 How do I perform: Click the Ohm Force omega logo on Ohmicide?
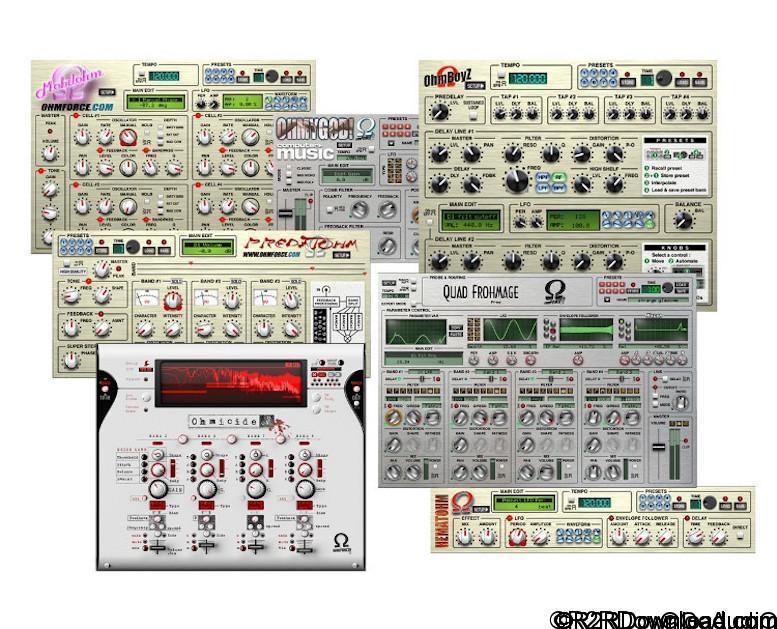point(341,542)
